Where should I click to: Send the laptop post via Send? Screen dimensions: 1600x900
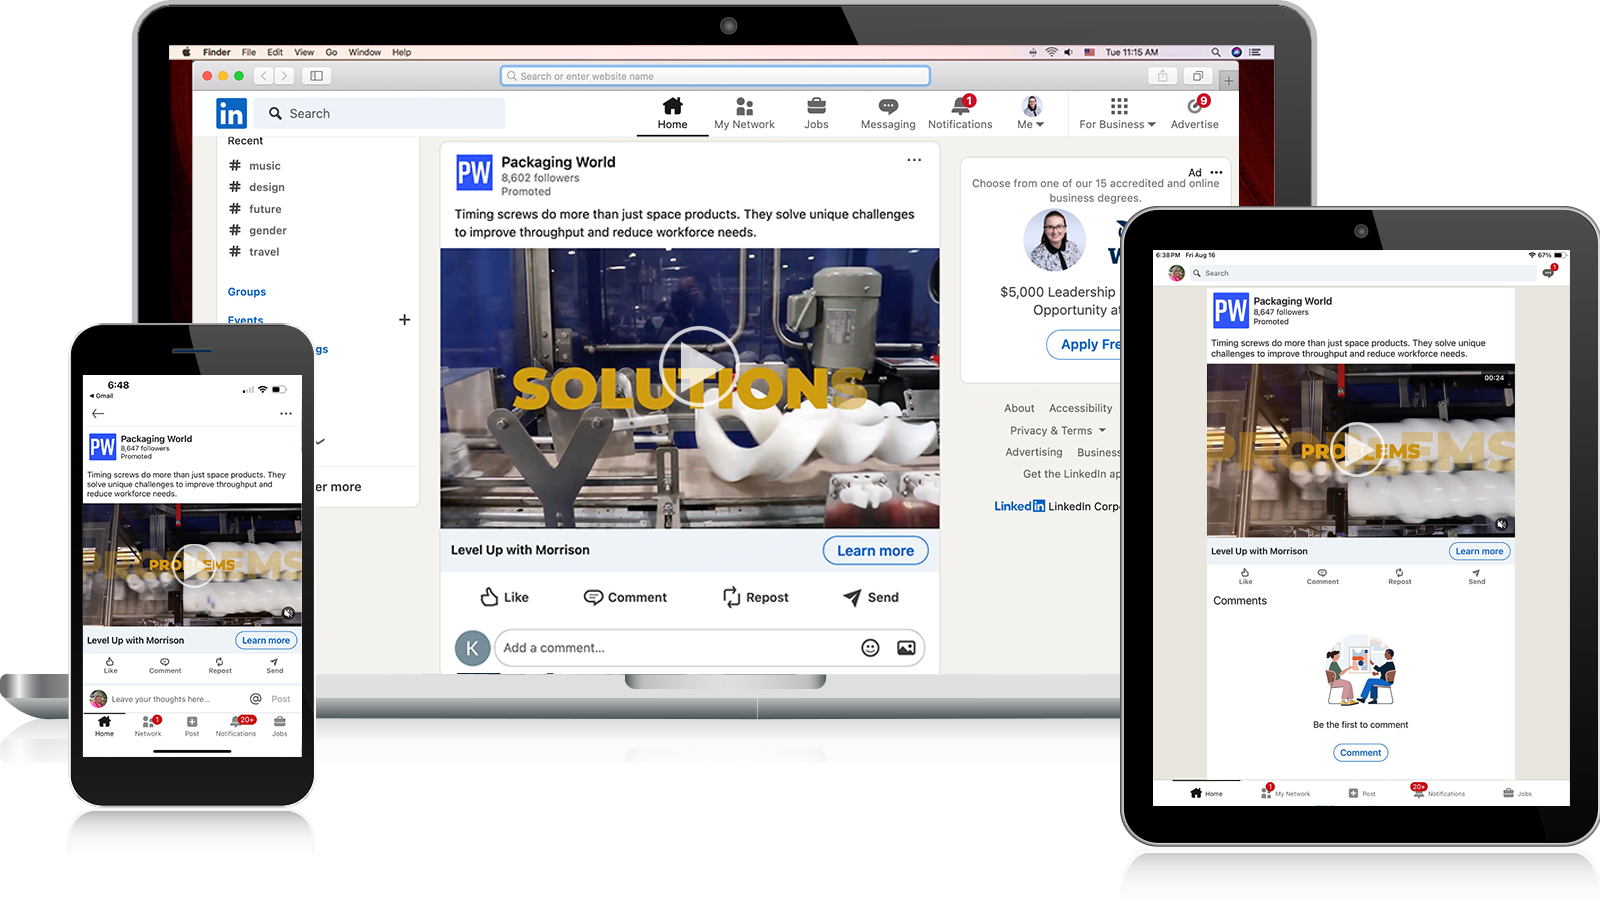point(871,597)
